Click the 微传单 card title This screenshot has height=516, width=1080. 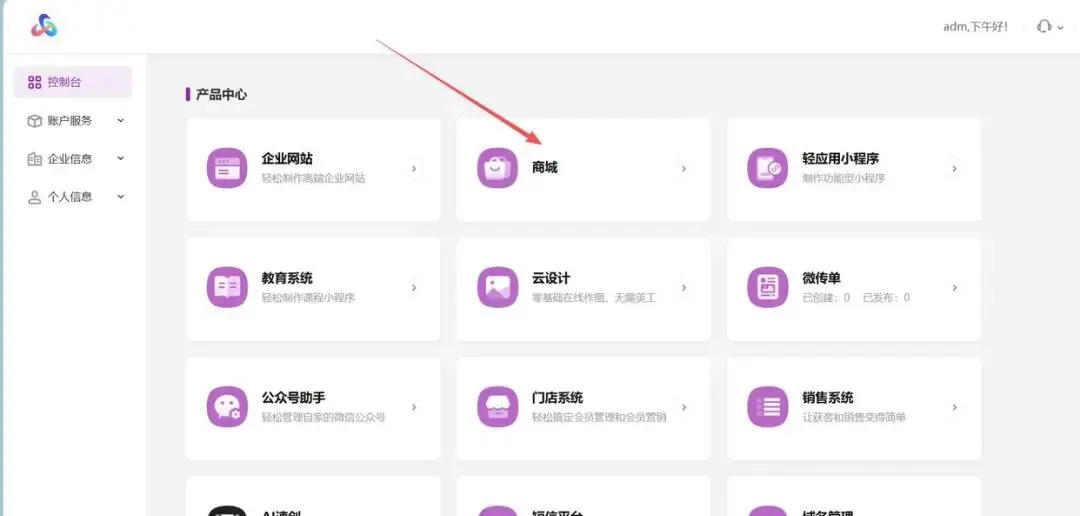pos(821,278)
